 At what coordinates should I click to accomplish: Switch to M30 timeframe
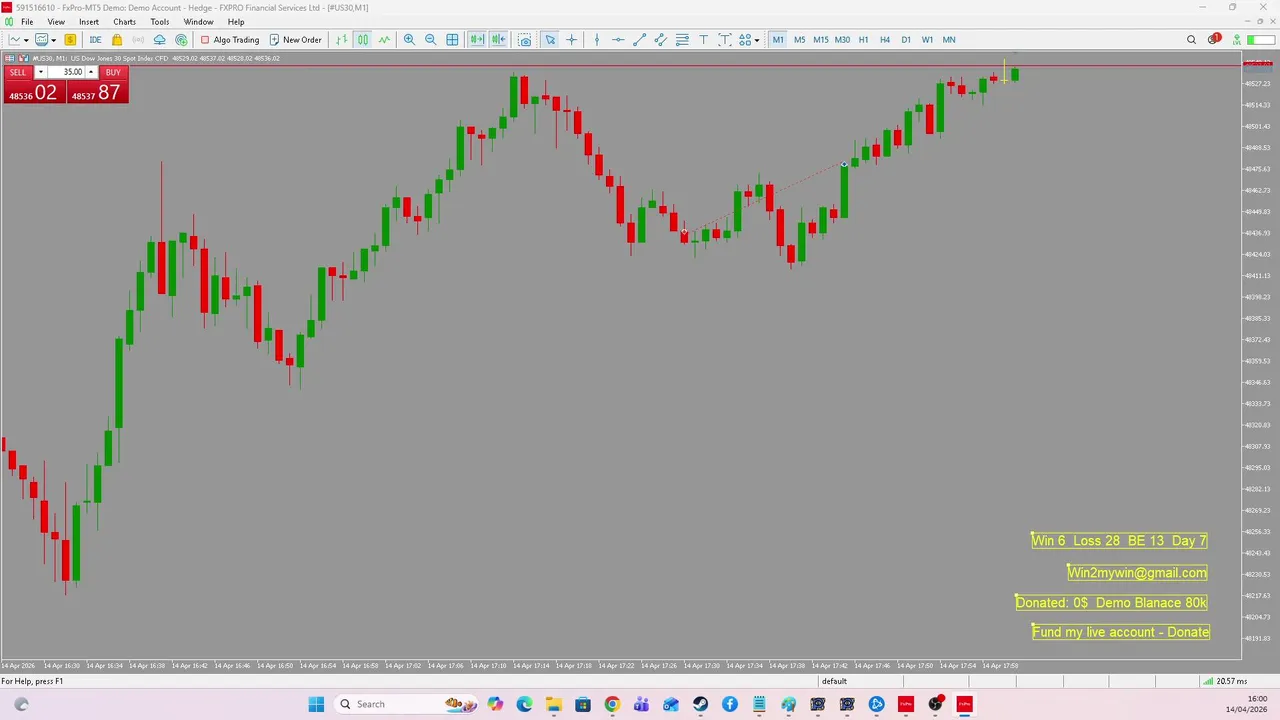click(x=842, y=40)
